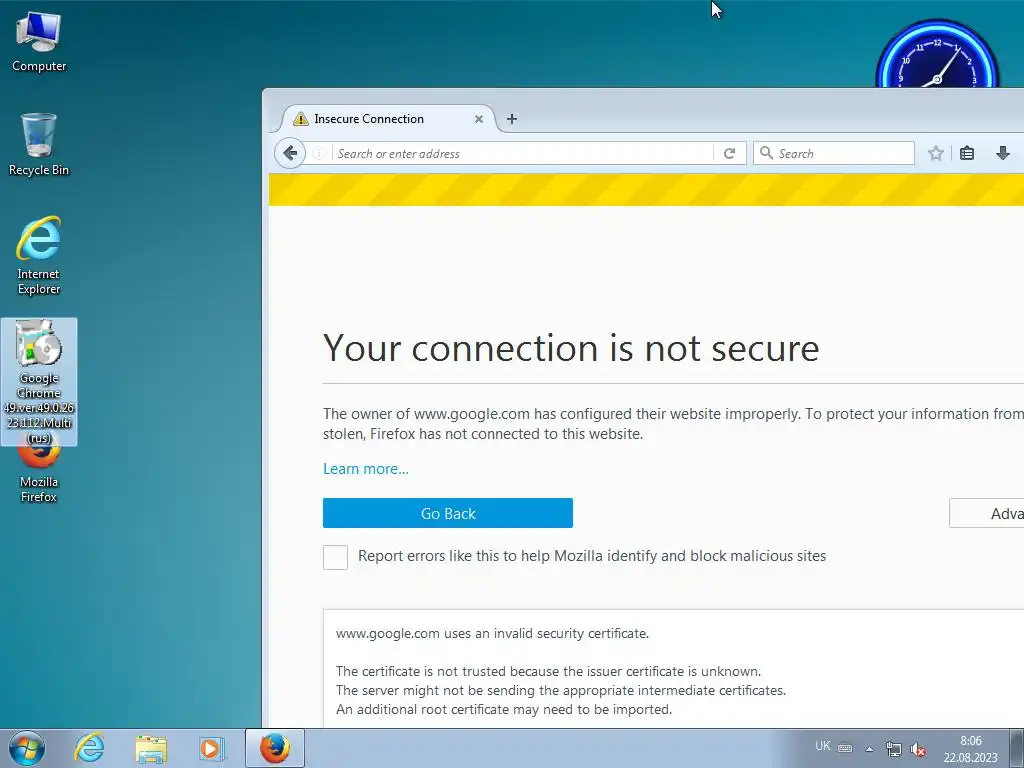The image size is (1024, 768).
Task: Click the Go Back button
Action: coord(448,513)
